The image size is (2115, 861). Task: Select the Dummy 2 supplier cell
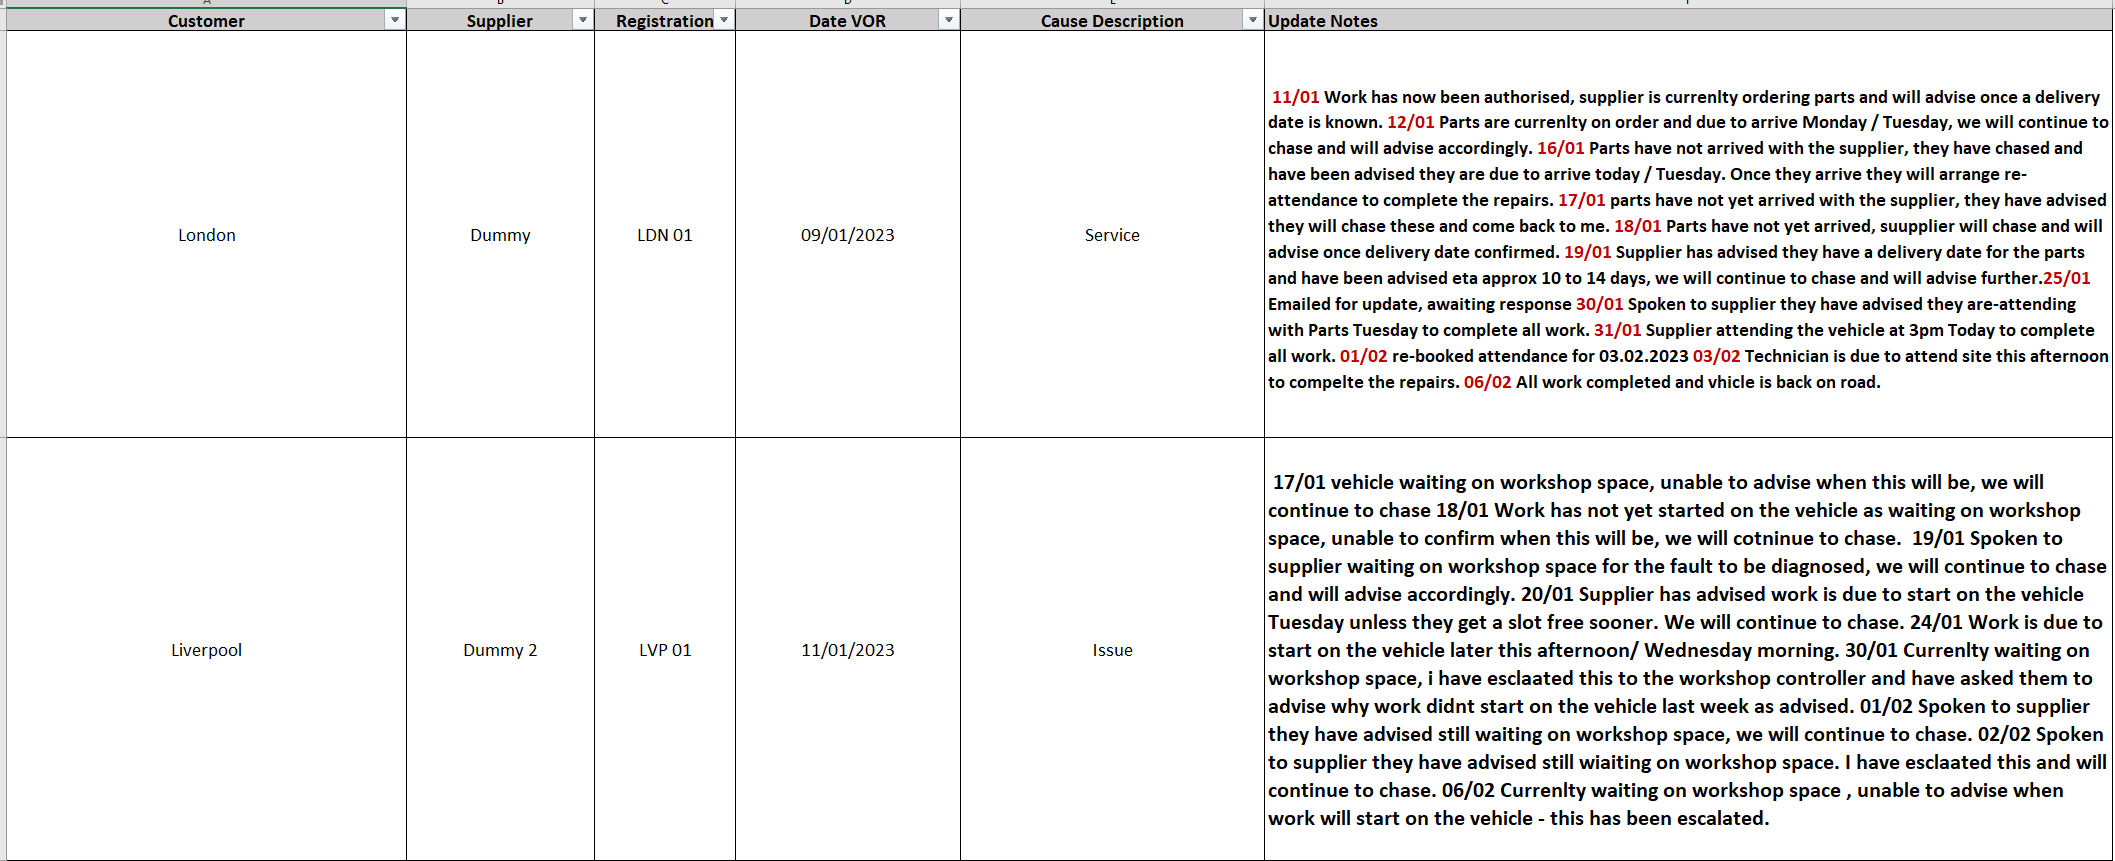500,649
